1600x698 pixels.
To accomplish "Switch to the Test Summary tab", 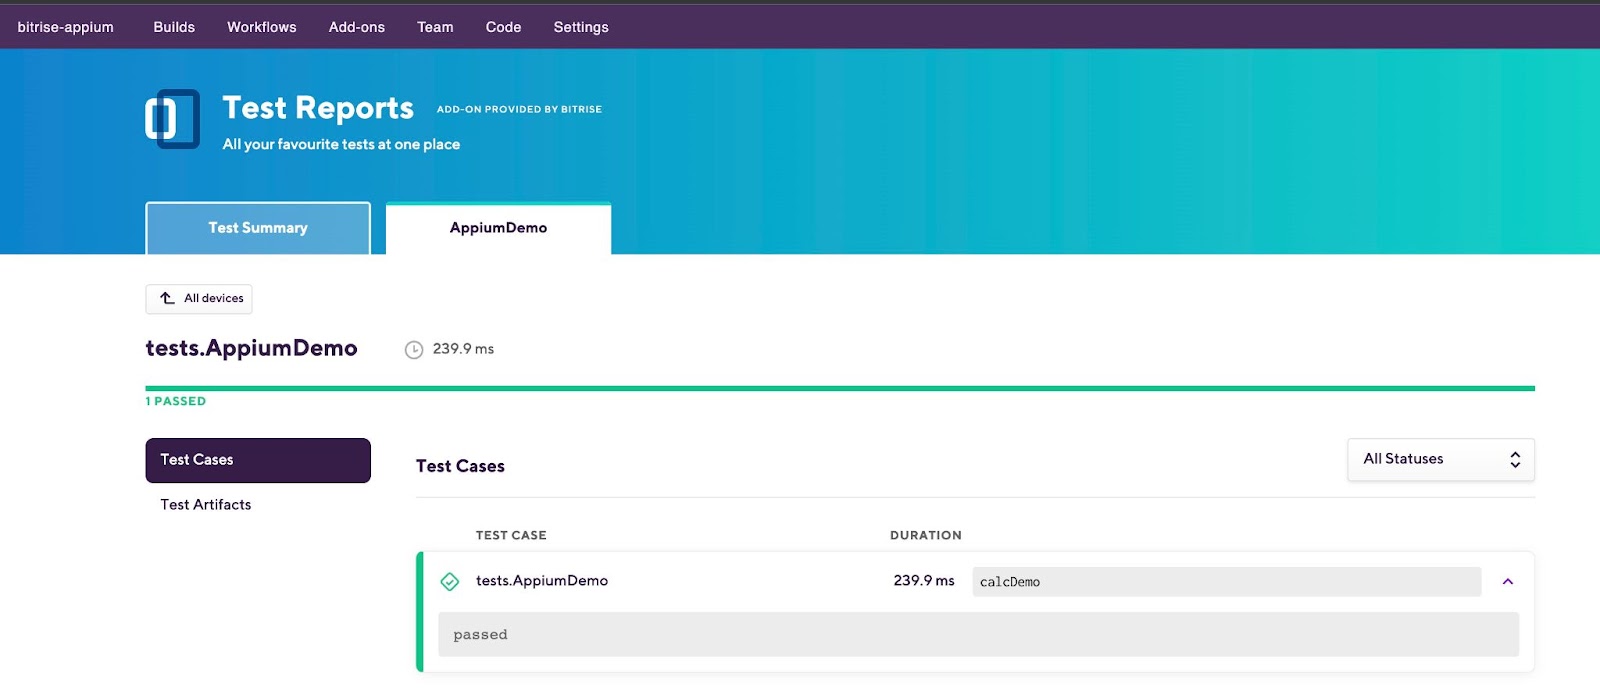I will tap(258, 228).
